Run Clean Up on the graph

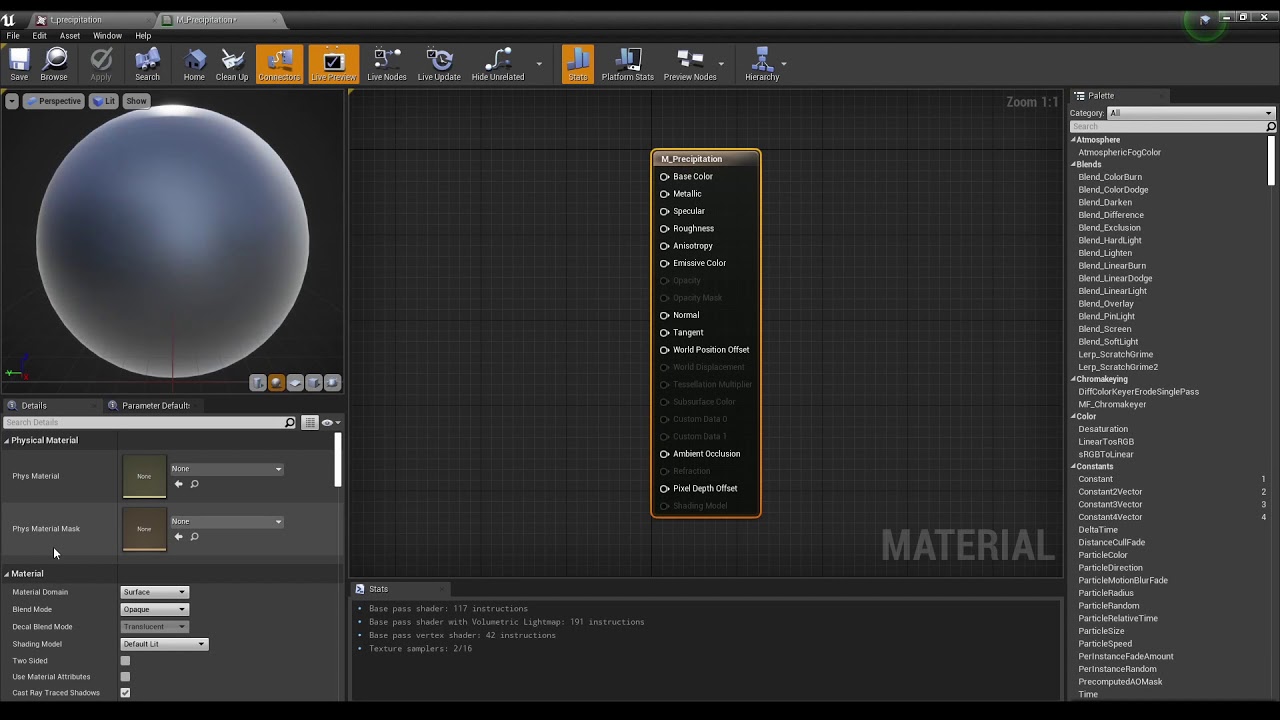232,64
